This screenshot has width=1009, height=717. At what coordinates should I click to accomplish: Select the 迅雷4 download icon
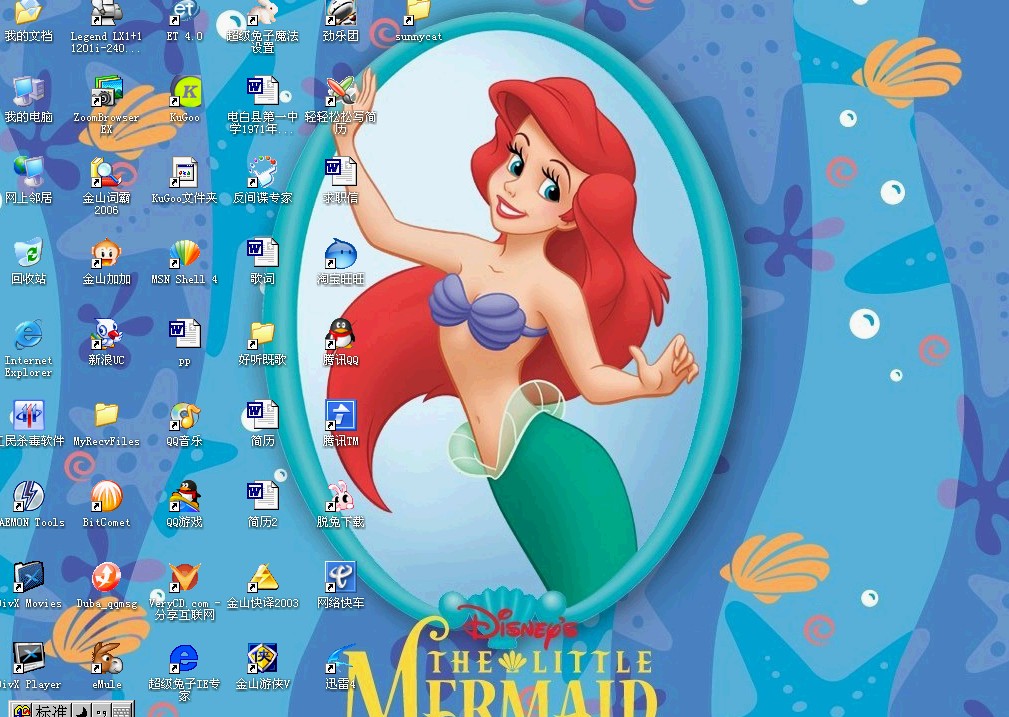pyautogui.click(x=341, y=658)
